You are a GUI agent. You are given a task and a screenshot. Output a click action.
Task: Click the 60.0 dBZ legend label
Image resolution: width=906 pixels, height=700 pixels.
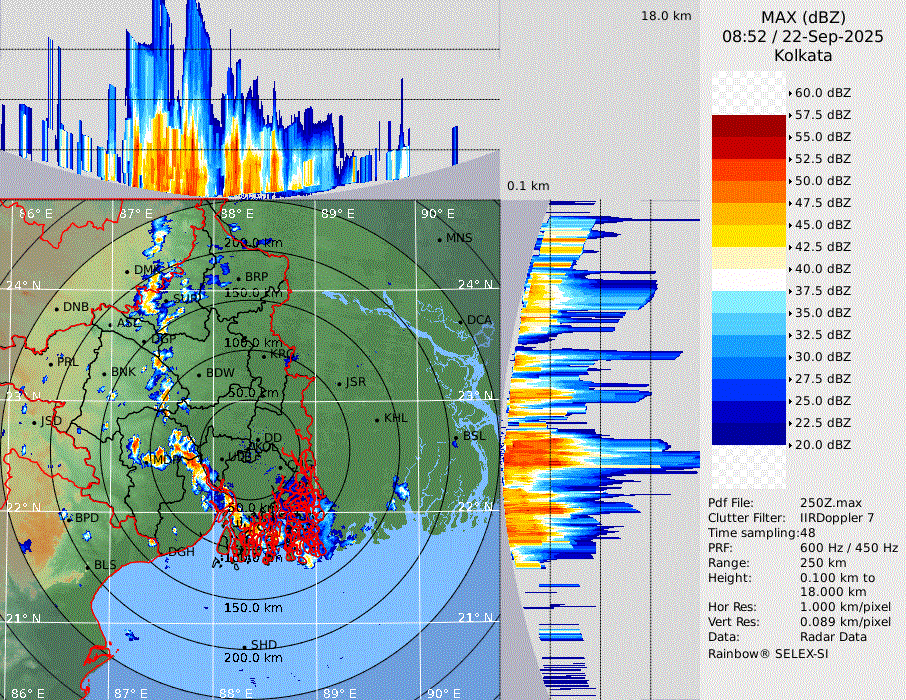pyautogui.click(x=822, y=92)
